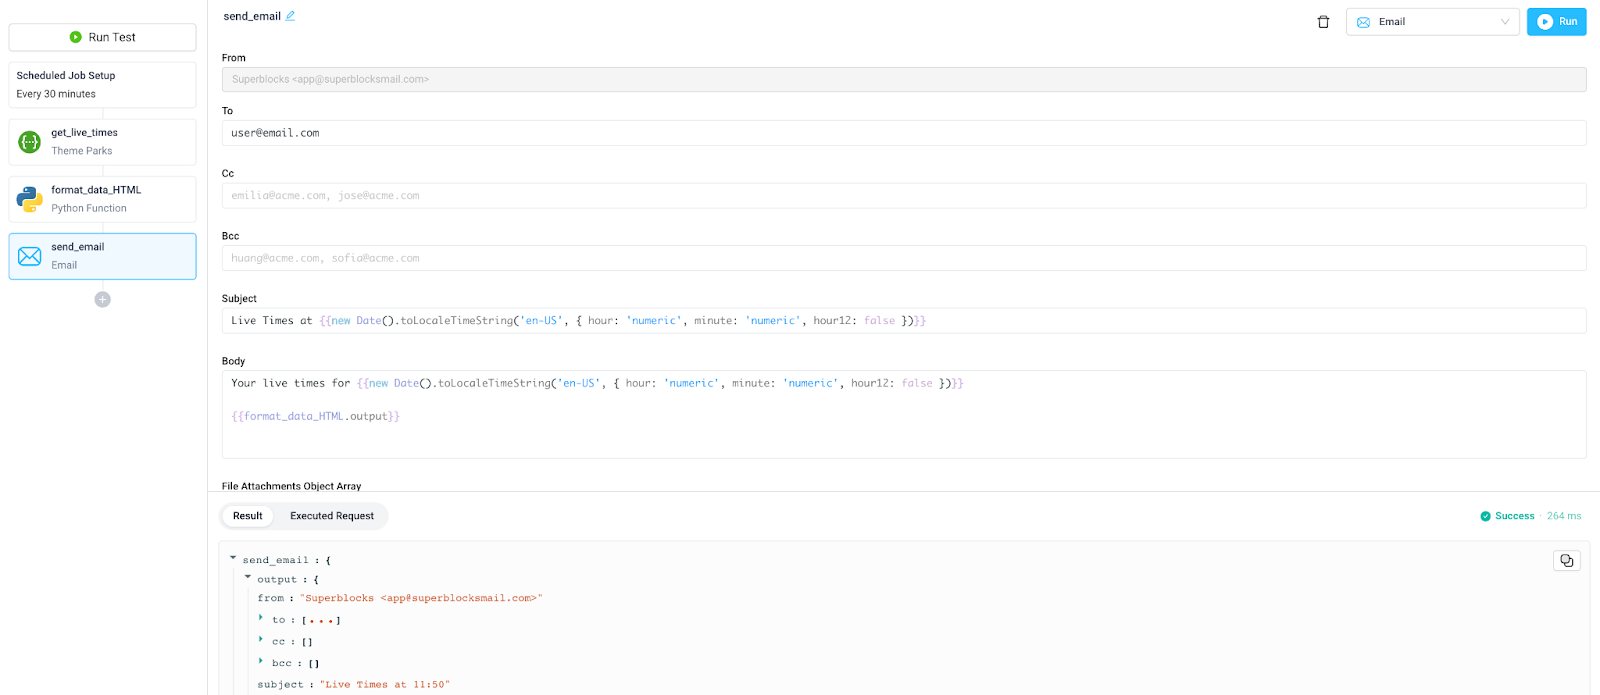Copy result using the copy icon

1567,561
